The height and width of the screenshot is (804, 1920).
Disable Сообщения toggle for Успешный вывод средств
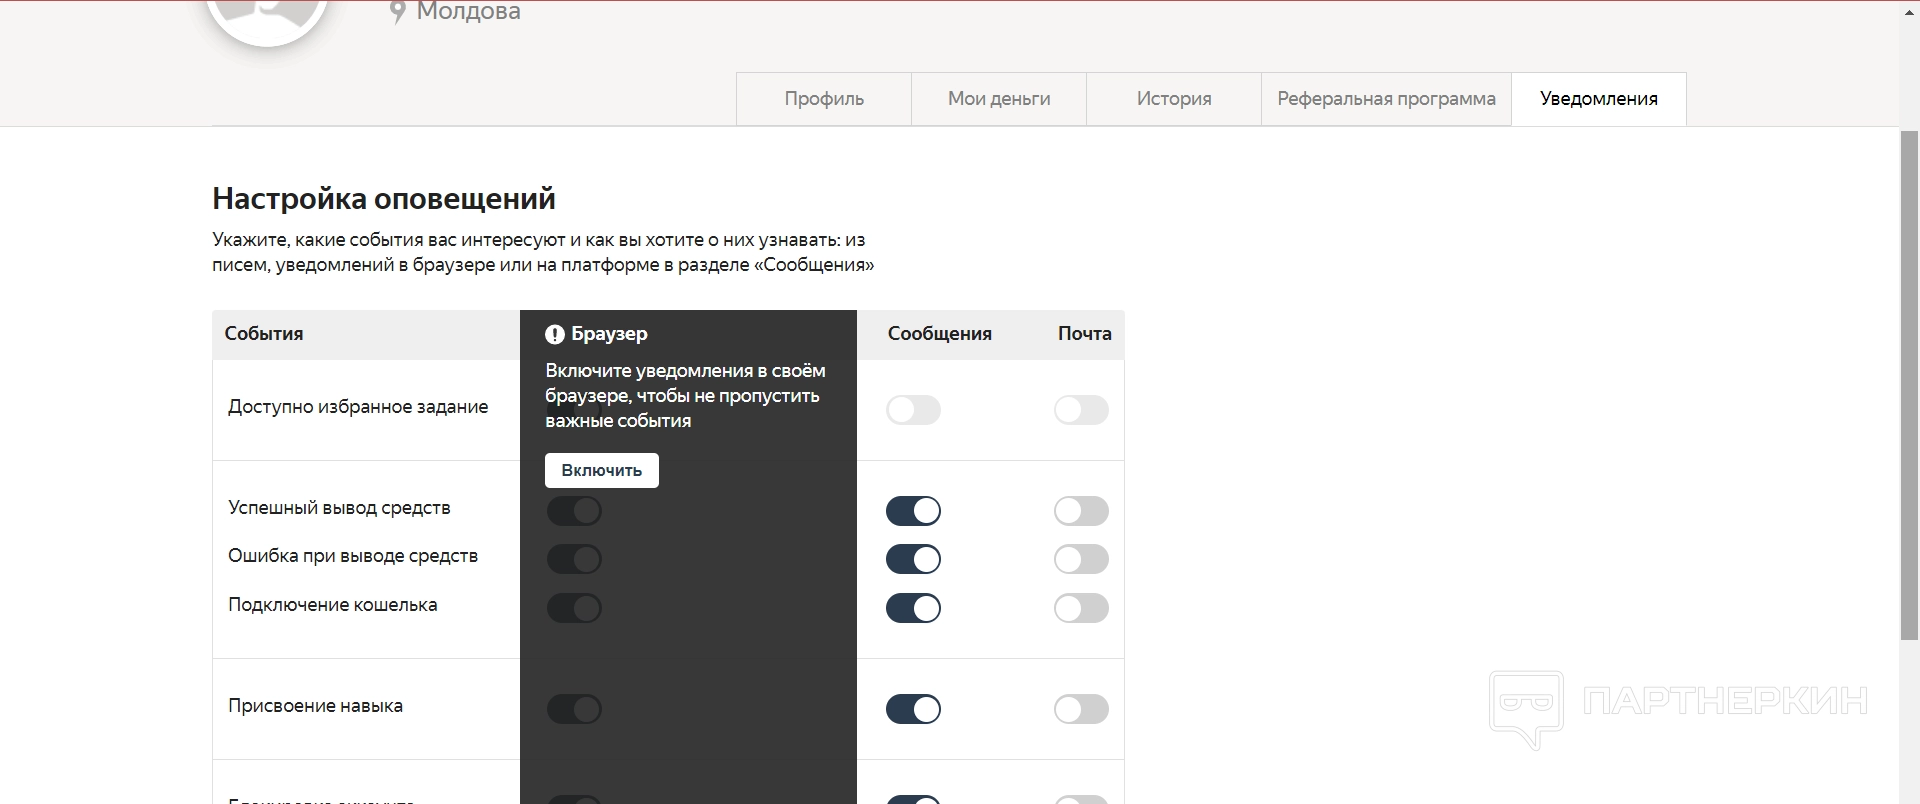click(913, 511)
